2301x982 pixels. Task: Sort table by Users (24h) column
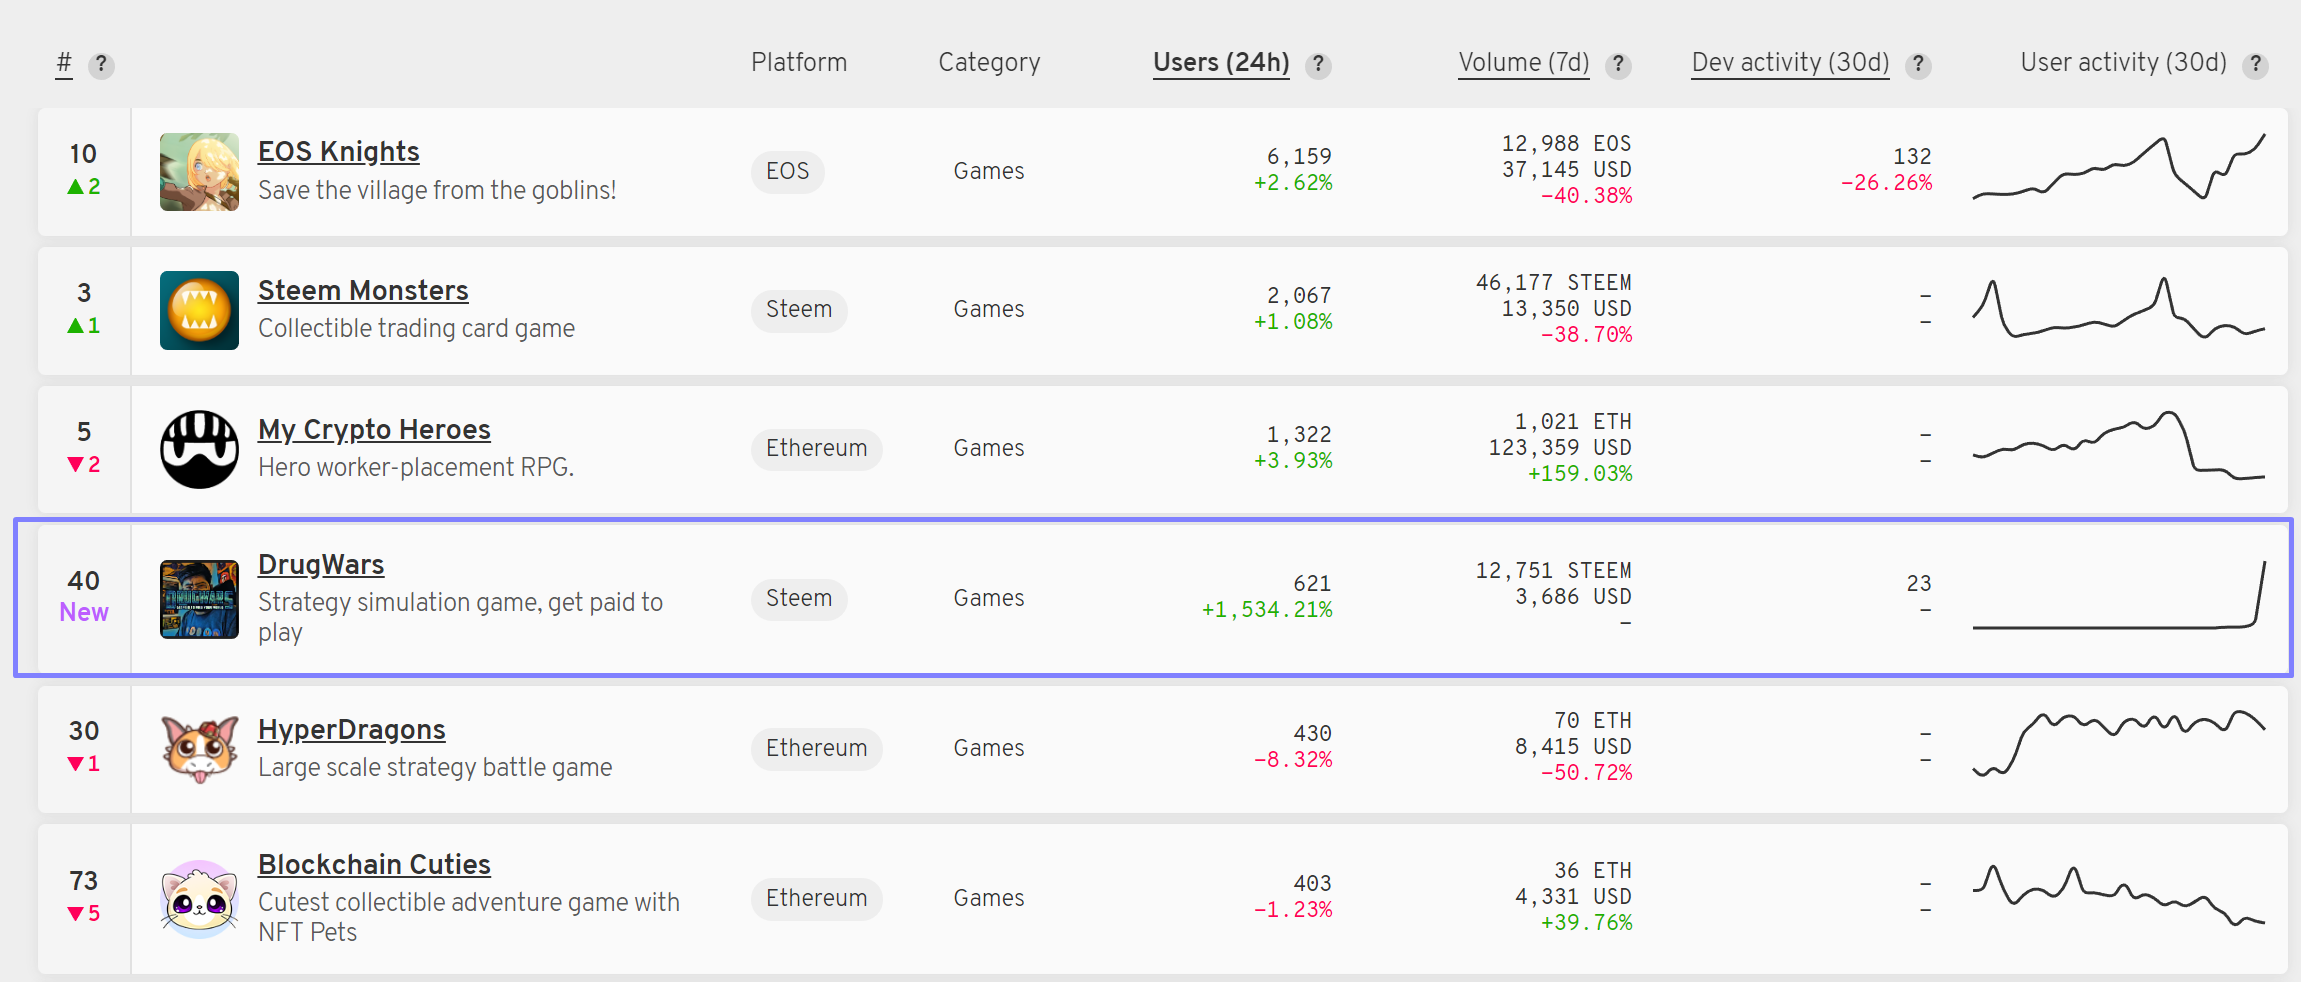tap(1220, 63)
